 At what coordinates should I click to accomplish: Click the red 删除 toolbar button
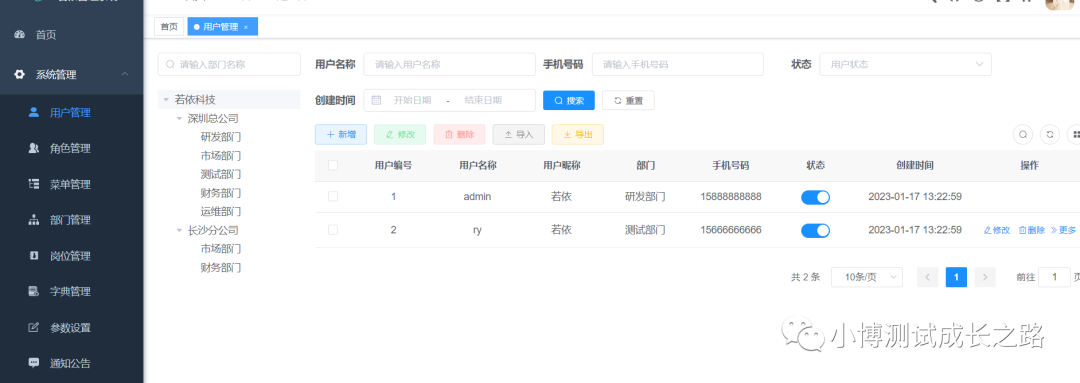[459, 134]
